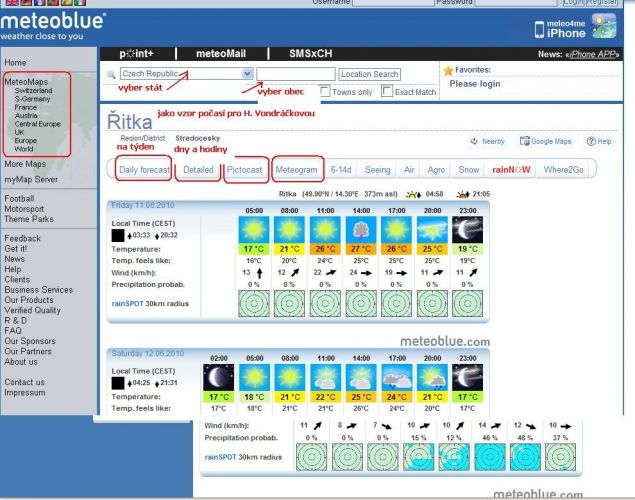The height and width of the screenshot is (500, 635).
Task: Click the Username input field
Action: tap(393, 2)
